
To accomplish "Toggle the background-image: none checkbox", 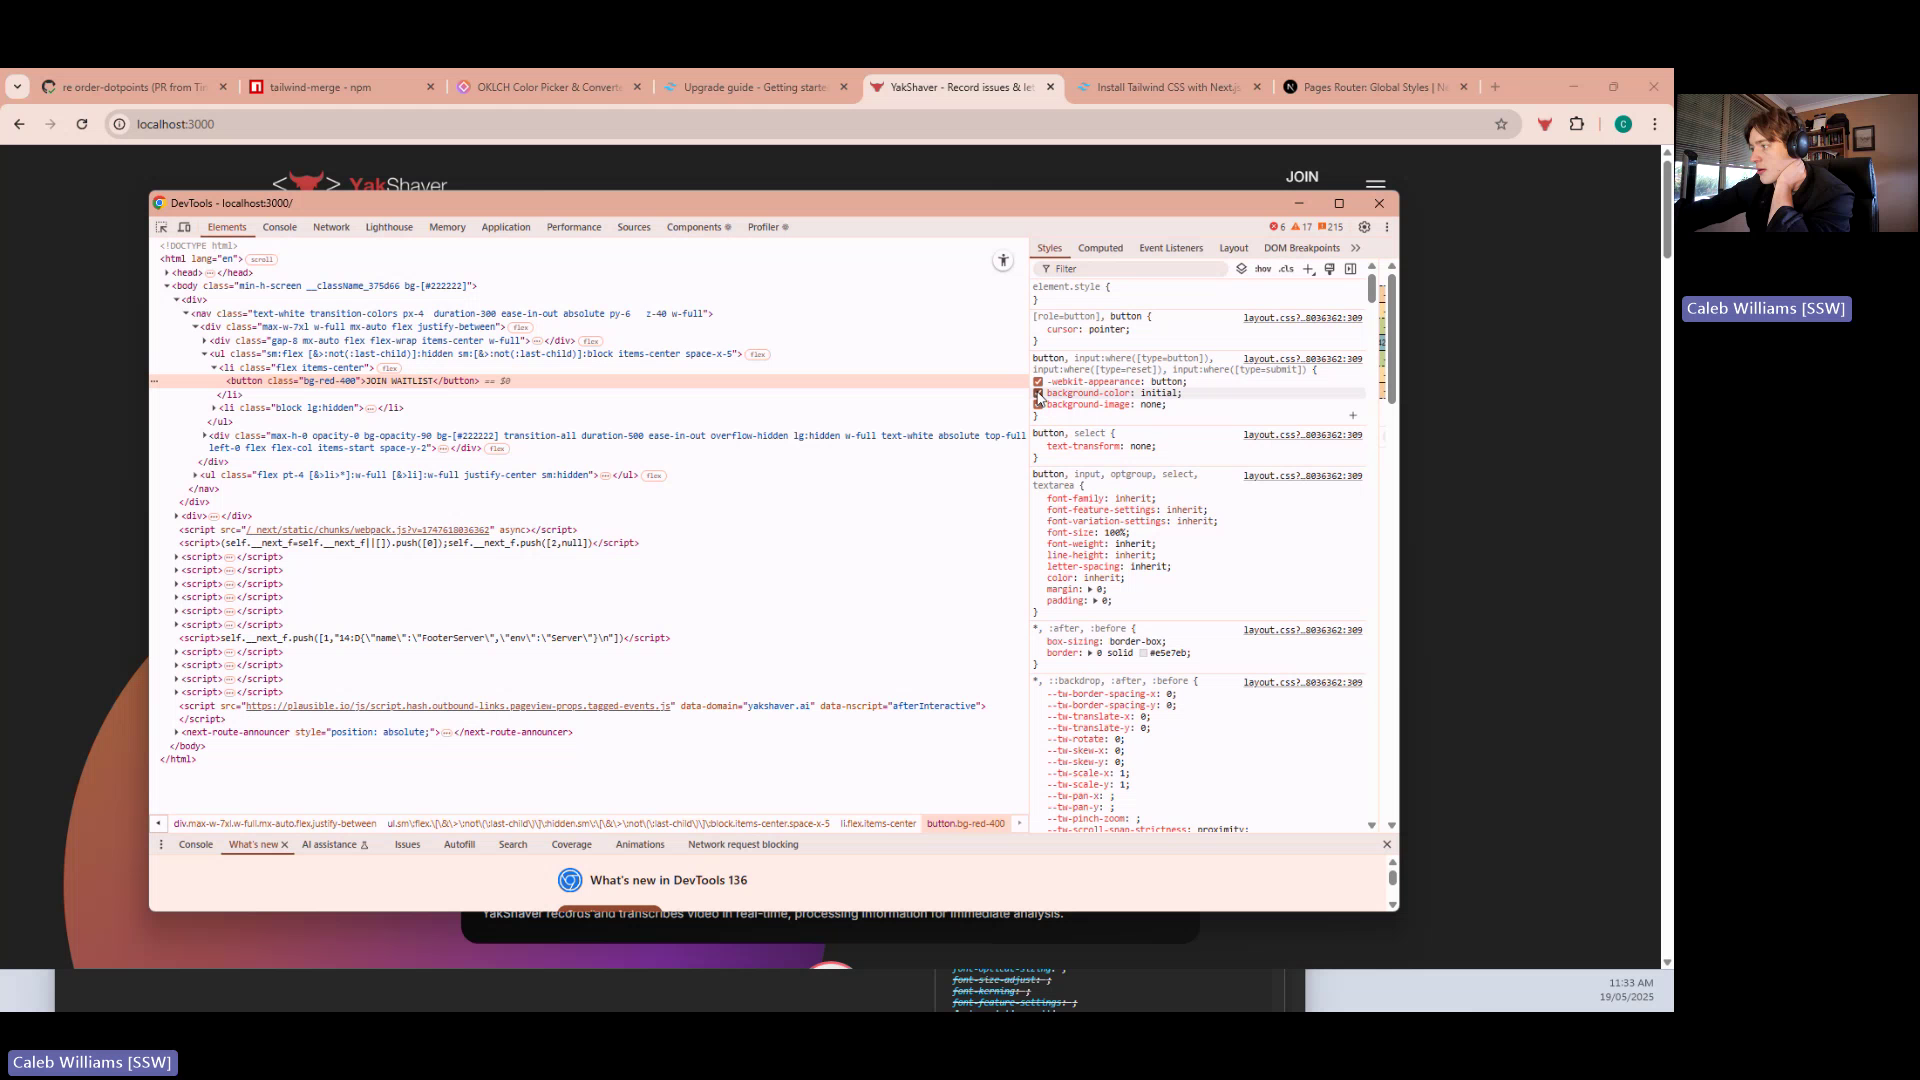I will pyautogui.click(x=1038, y=405).
